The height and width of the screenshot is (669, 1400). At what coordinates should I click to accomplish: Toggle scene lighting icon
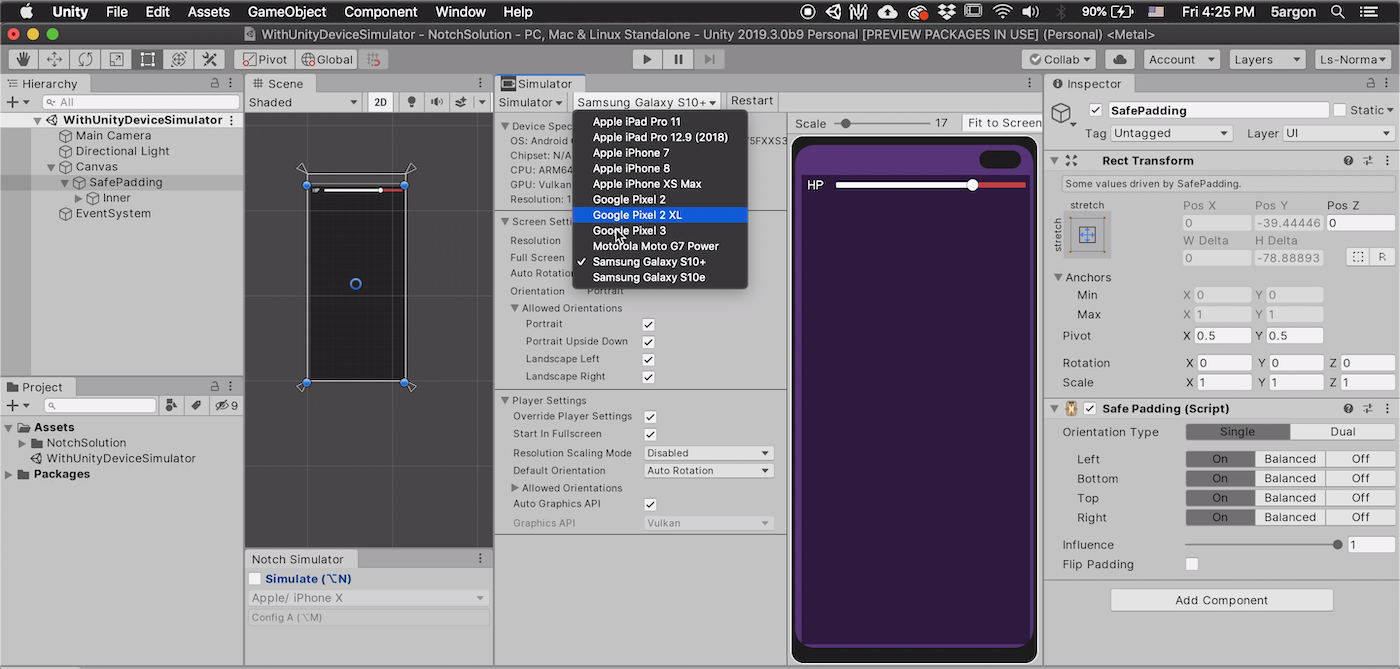coord(411,102)
